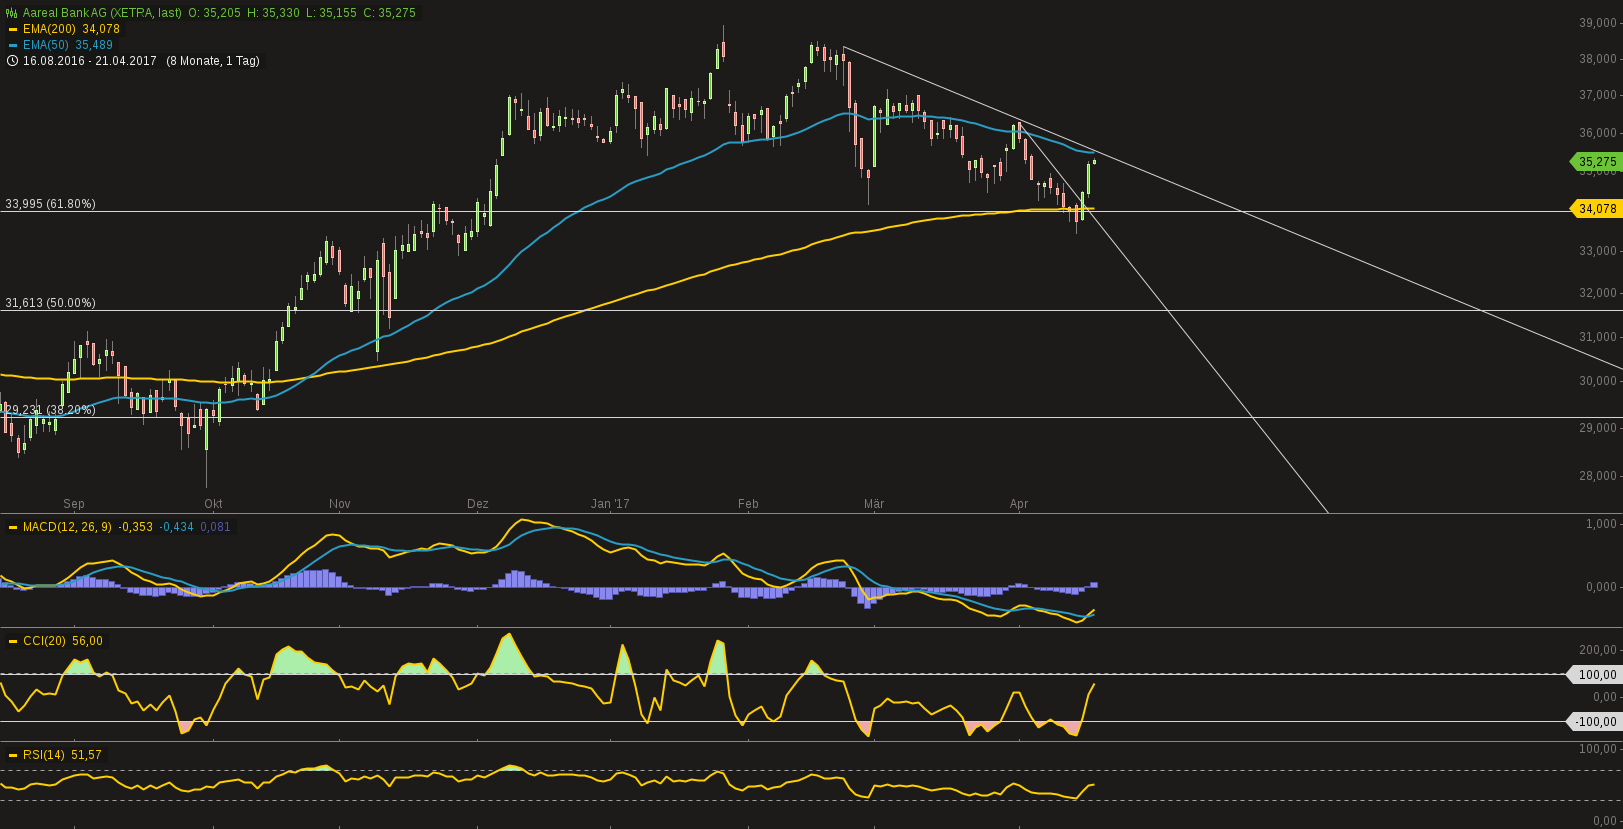
Task: Select the 31,613 (50.00%) Fibonacci label
Action: tap(51, 303)
